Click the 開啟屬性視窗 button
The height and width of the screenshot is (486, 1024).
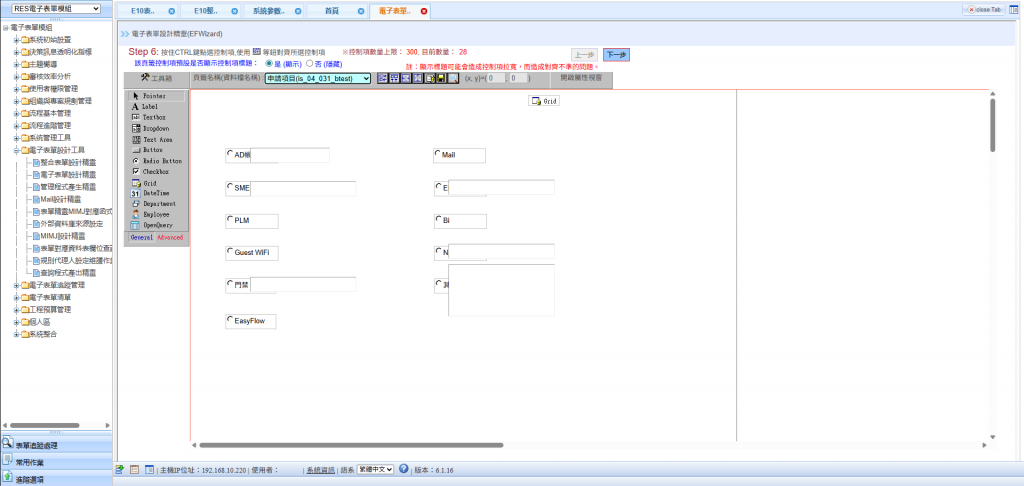[581, 78]
